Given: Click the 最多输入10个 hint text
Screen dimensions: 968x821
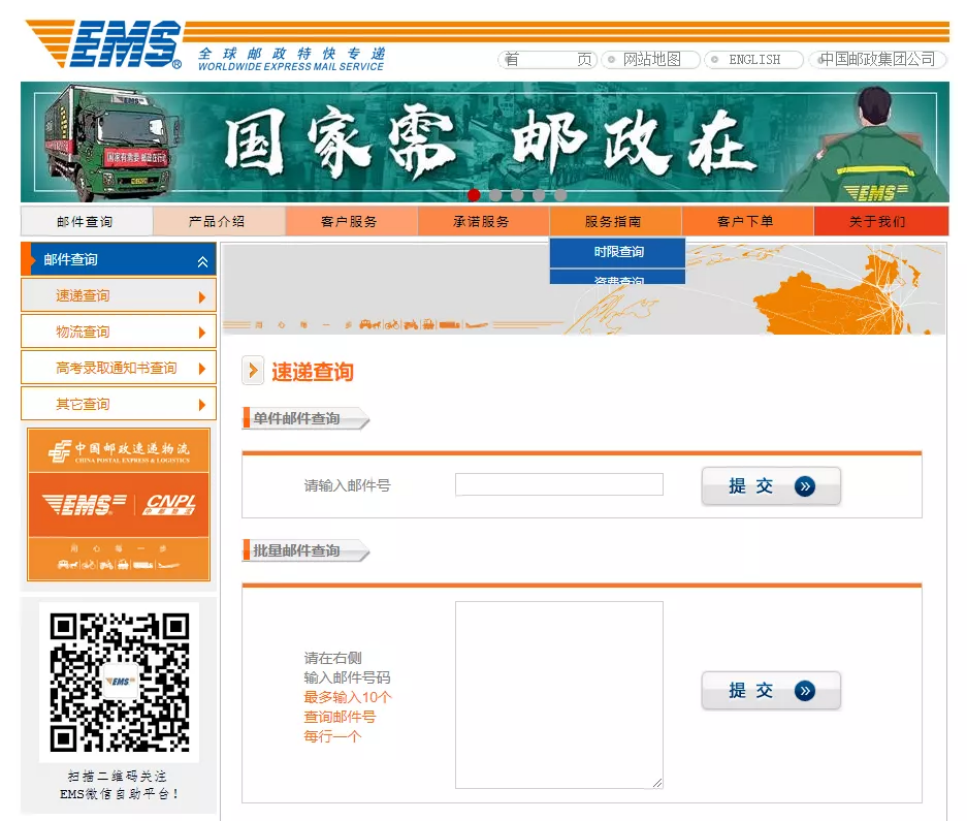Looking at the screenshot, I should (x=348, y=697).
